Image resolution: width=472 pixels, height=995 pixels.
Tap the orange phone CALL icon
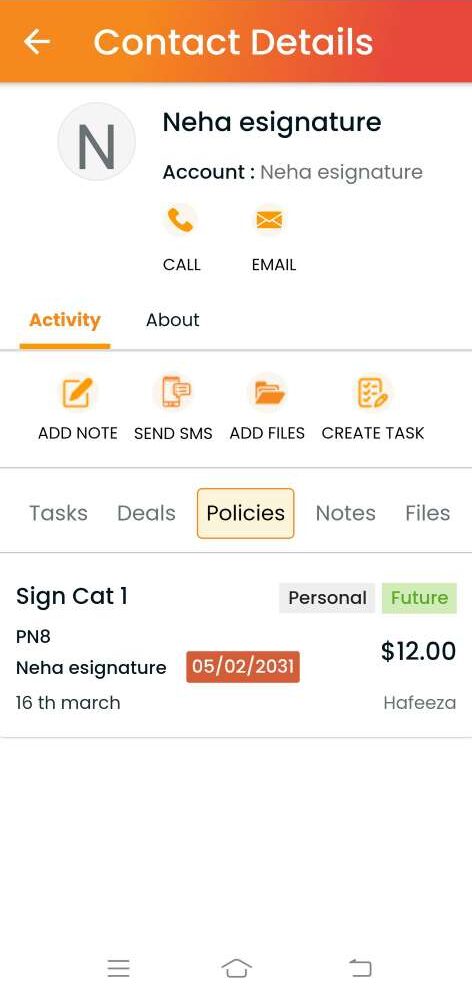(181, 221)
